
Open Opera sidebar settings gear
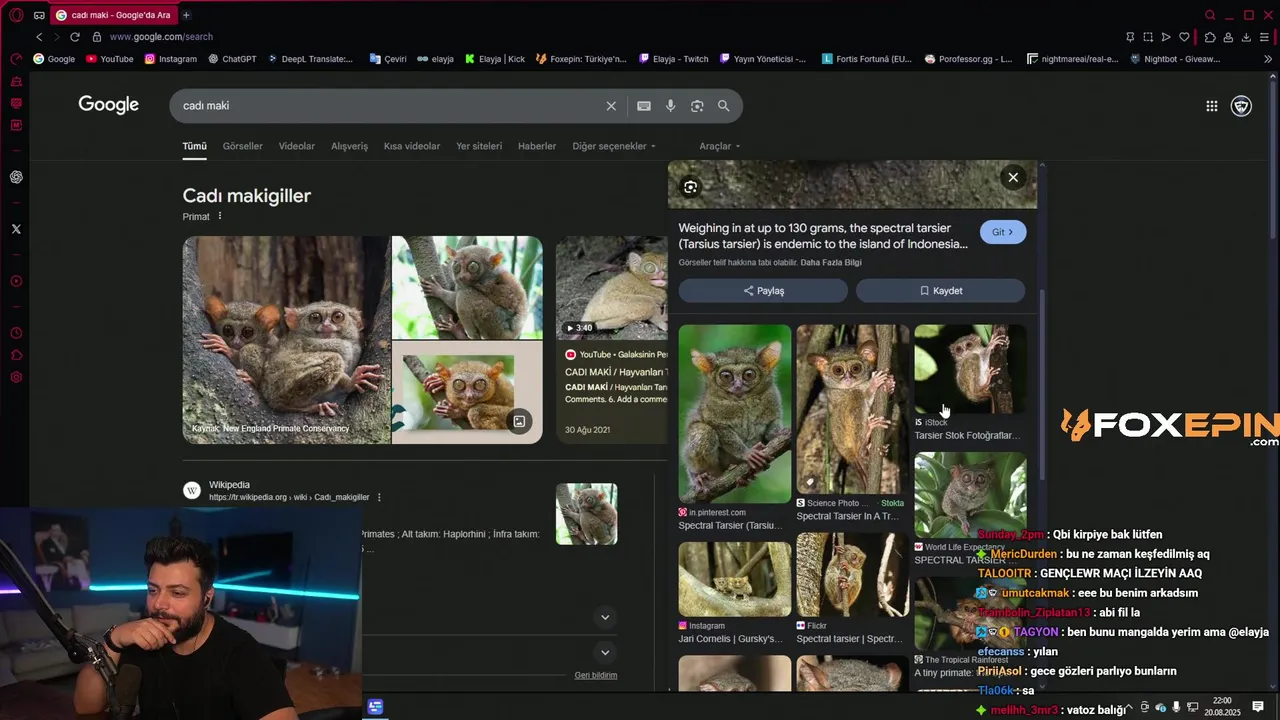pos(16,377)
